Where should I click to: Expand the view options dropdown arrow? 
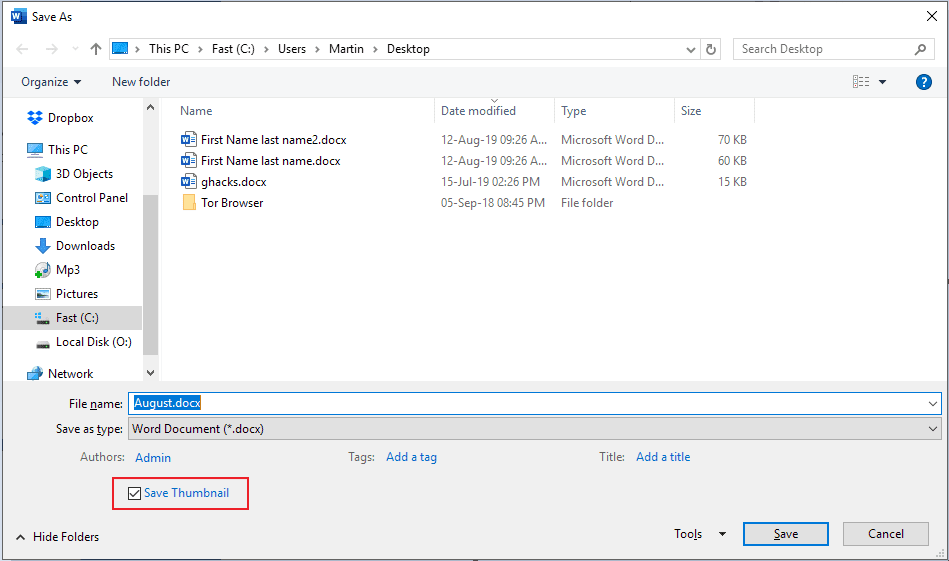(x=882, y=82)
